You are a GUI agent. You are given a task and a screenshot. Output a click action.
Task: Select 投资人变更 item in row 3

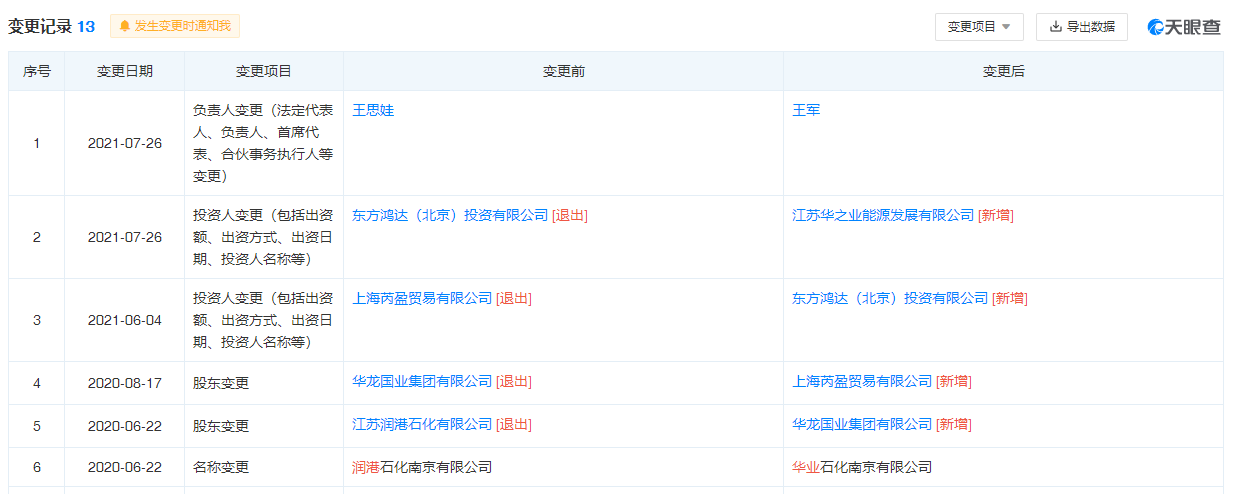coord(264,320)
